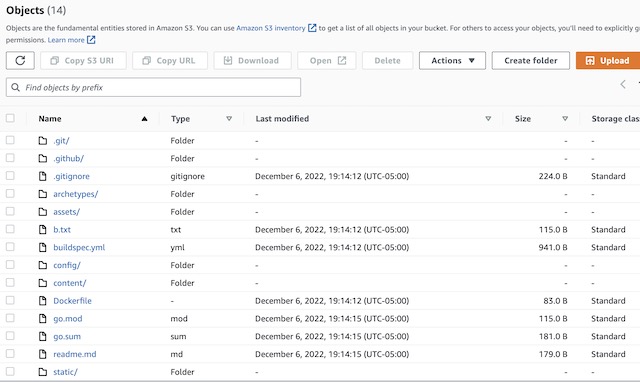Open the b.txt object link
640x382 pixels.
click(x=62, y=229)
